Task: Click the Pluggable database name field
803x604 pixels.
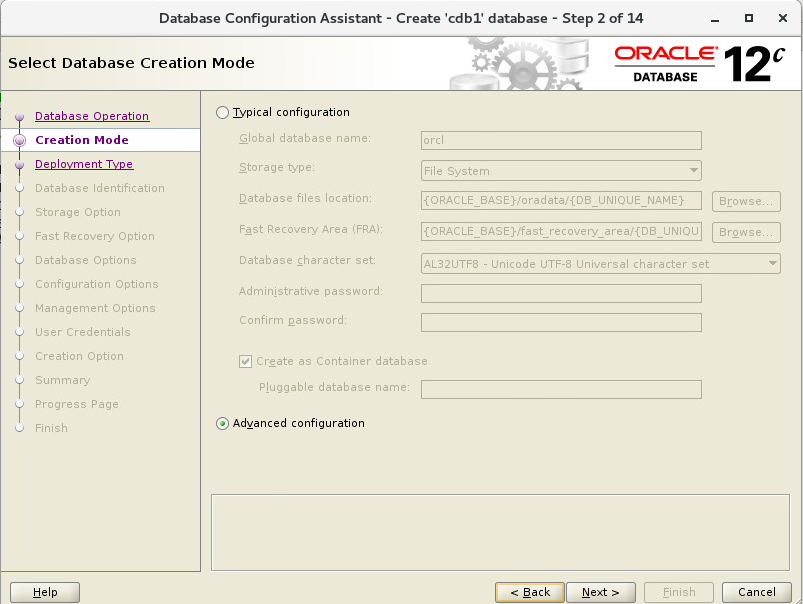Action: (x=561, y=389)
